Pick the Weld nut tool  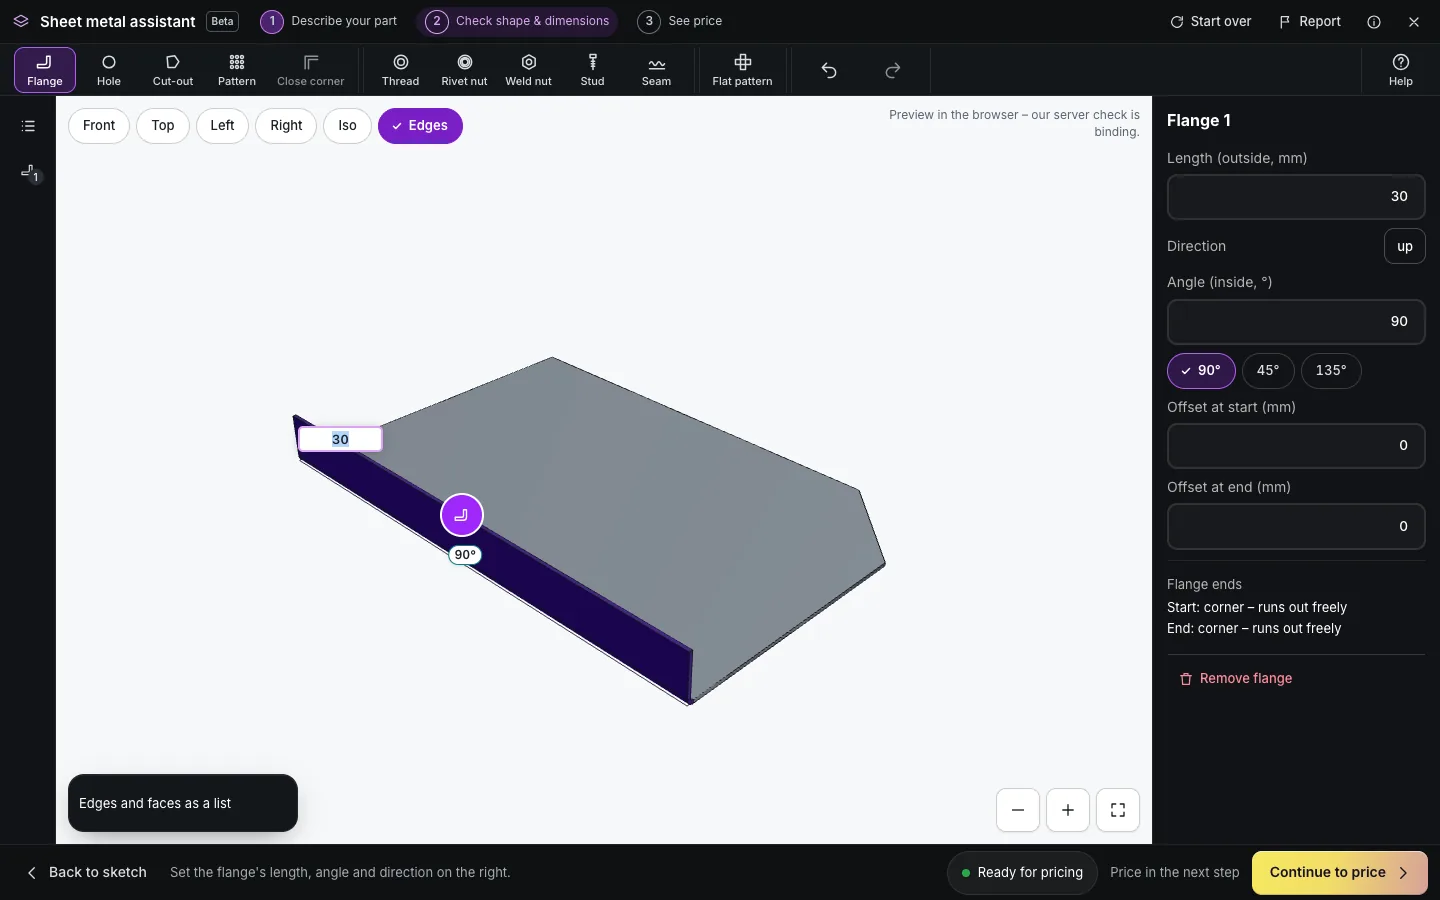(529, 70)
